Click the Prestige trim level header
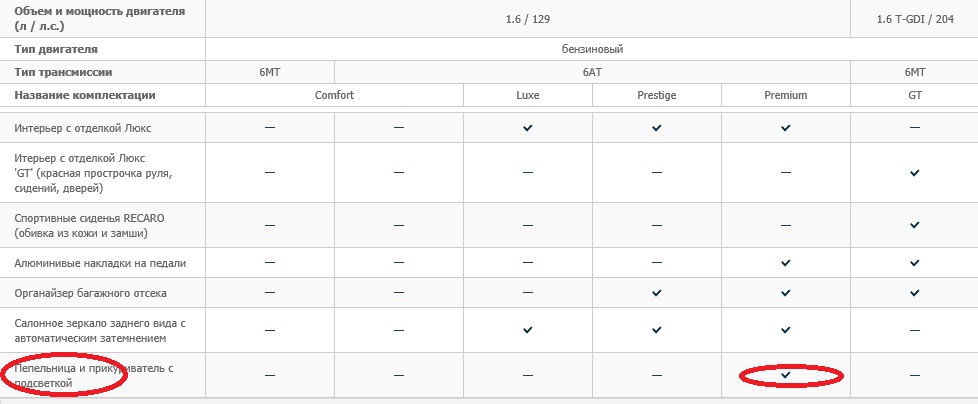978x404 pixels. pyautogui.click(x=657, y=95)
